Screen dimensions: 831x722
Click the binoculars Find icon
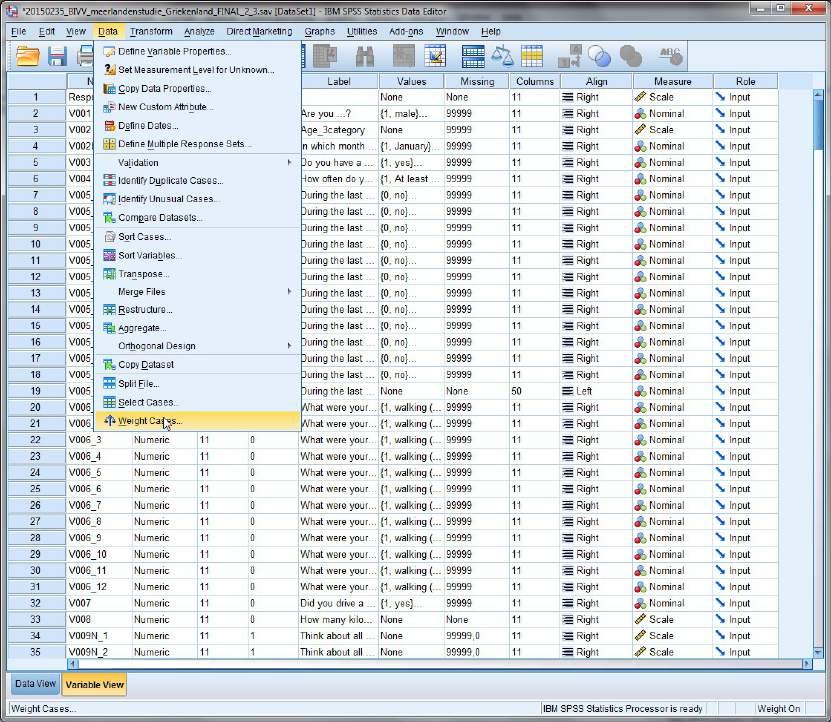[365, 56]
